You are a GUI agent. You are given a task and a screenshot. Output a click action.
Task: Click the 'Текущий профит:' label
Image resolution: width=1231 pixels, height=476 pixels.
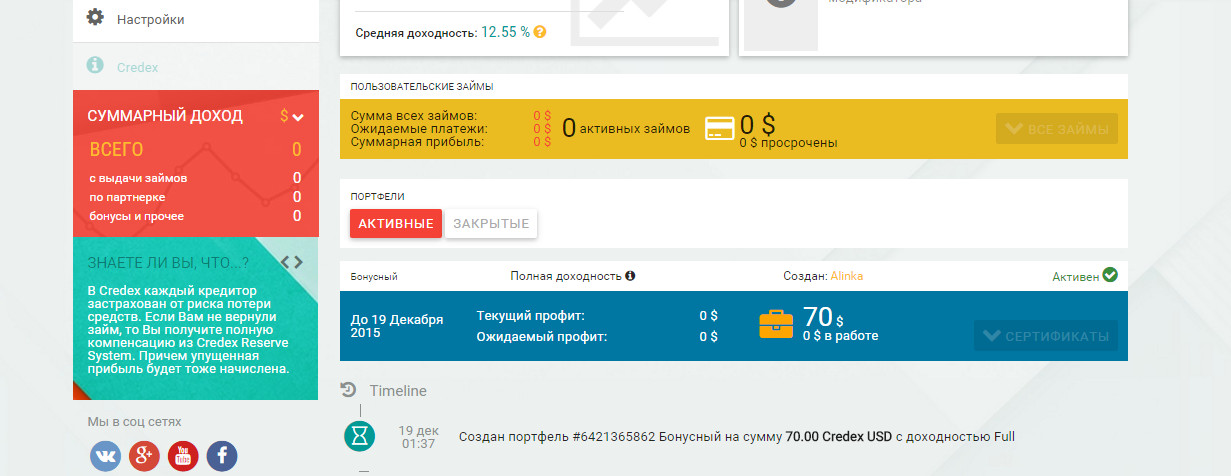(x=531, y=316)
